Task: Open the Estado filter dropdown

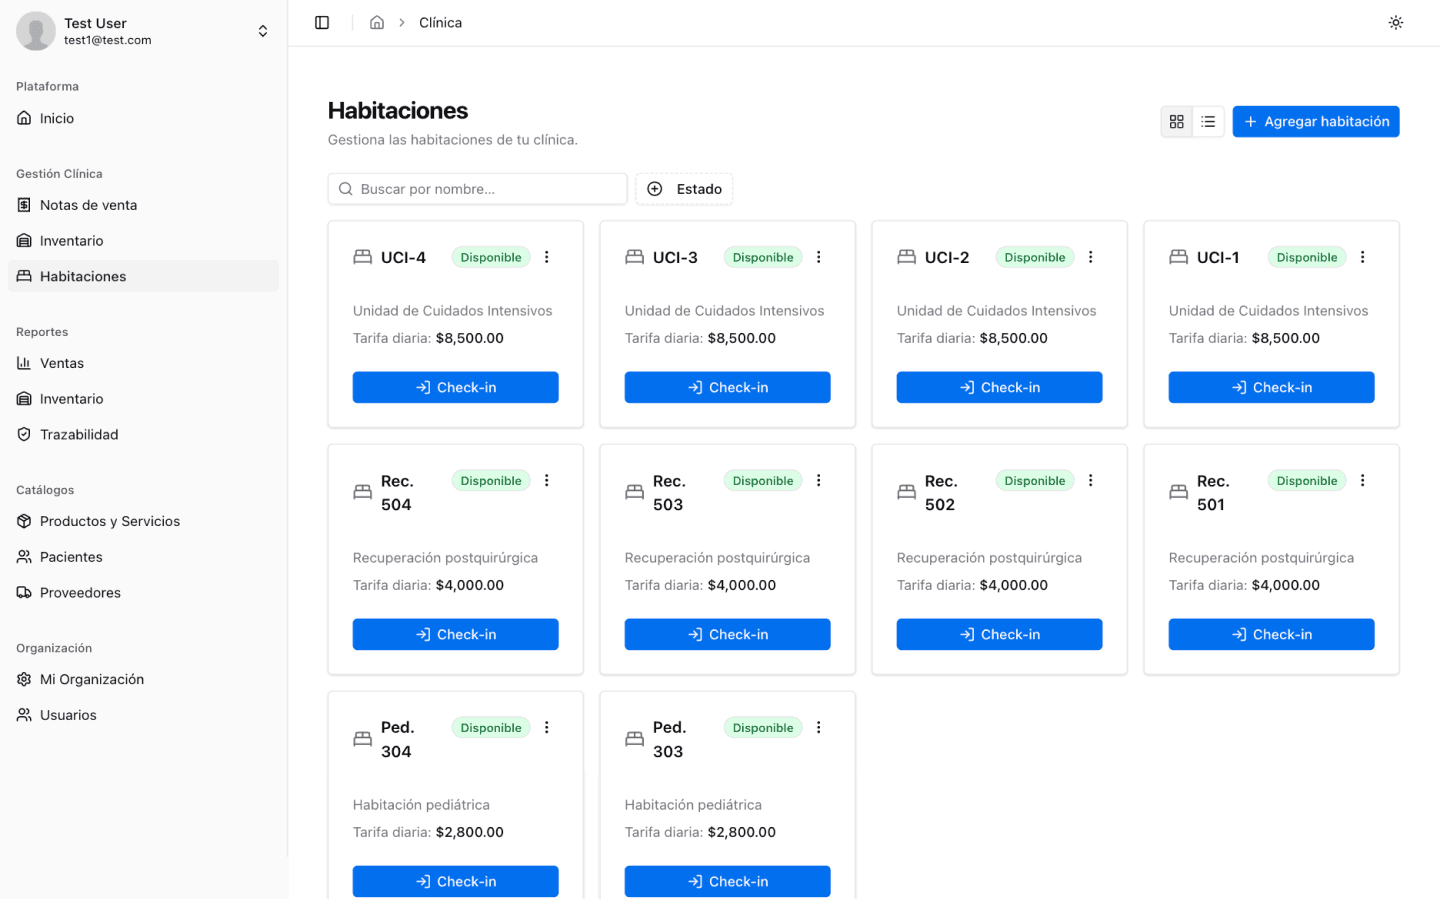Action: pos(684,189)
